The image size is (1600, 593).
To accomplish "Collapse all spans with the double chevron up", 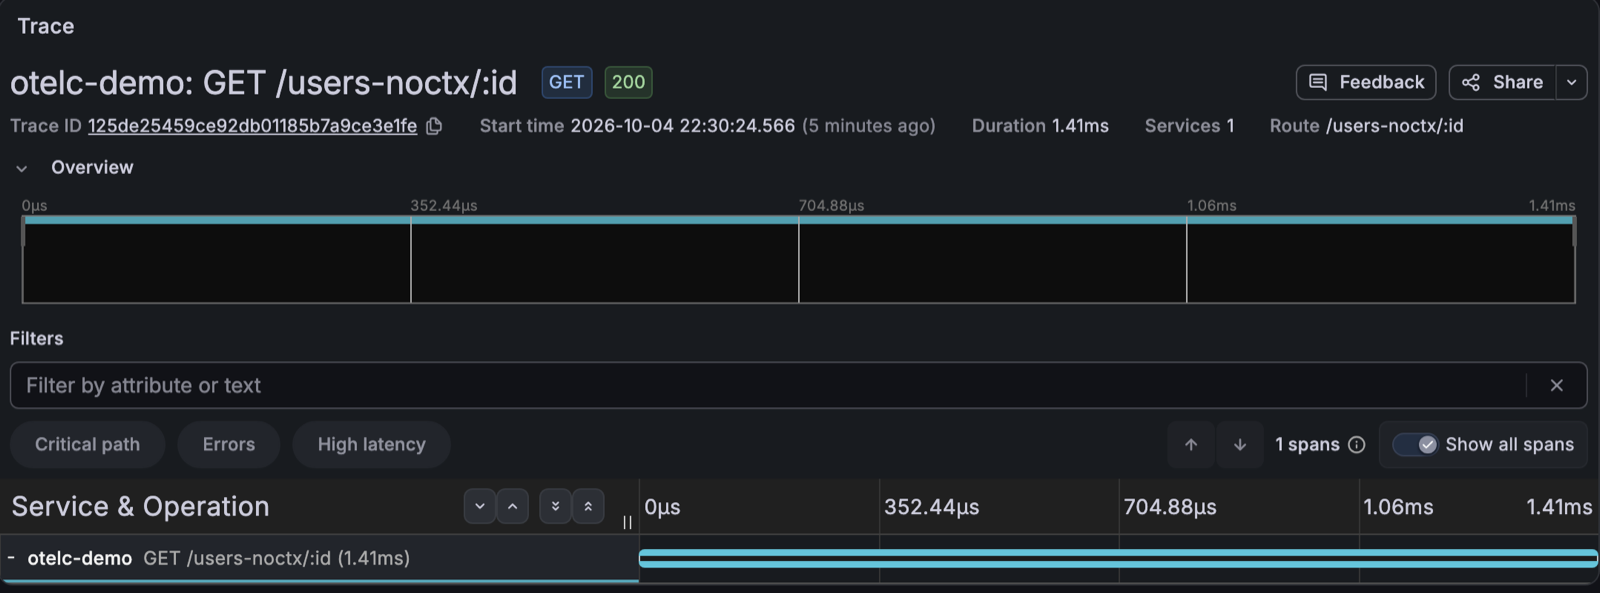I will (x=588, y=506).
